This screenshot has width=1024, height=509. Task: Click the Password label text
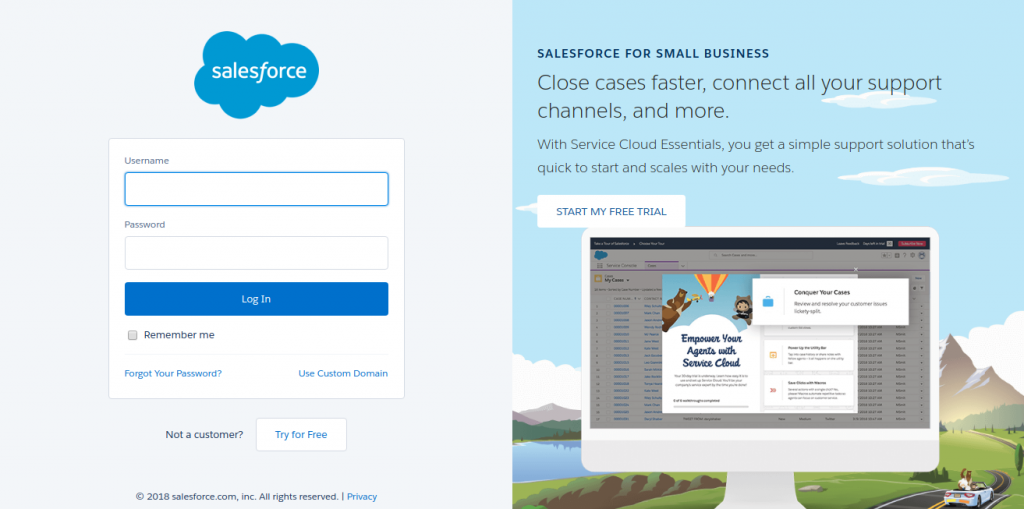[145, 225]
